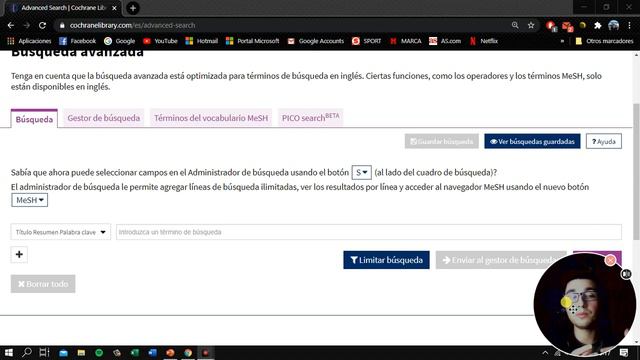Open the Windows notification center
640x360 pixels.
624,353
